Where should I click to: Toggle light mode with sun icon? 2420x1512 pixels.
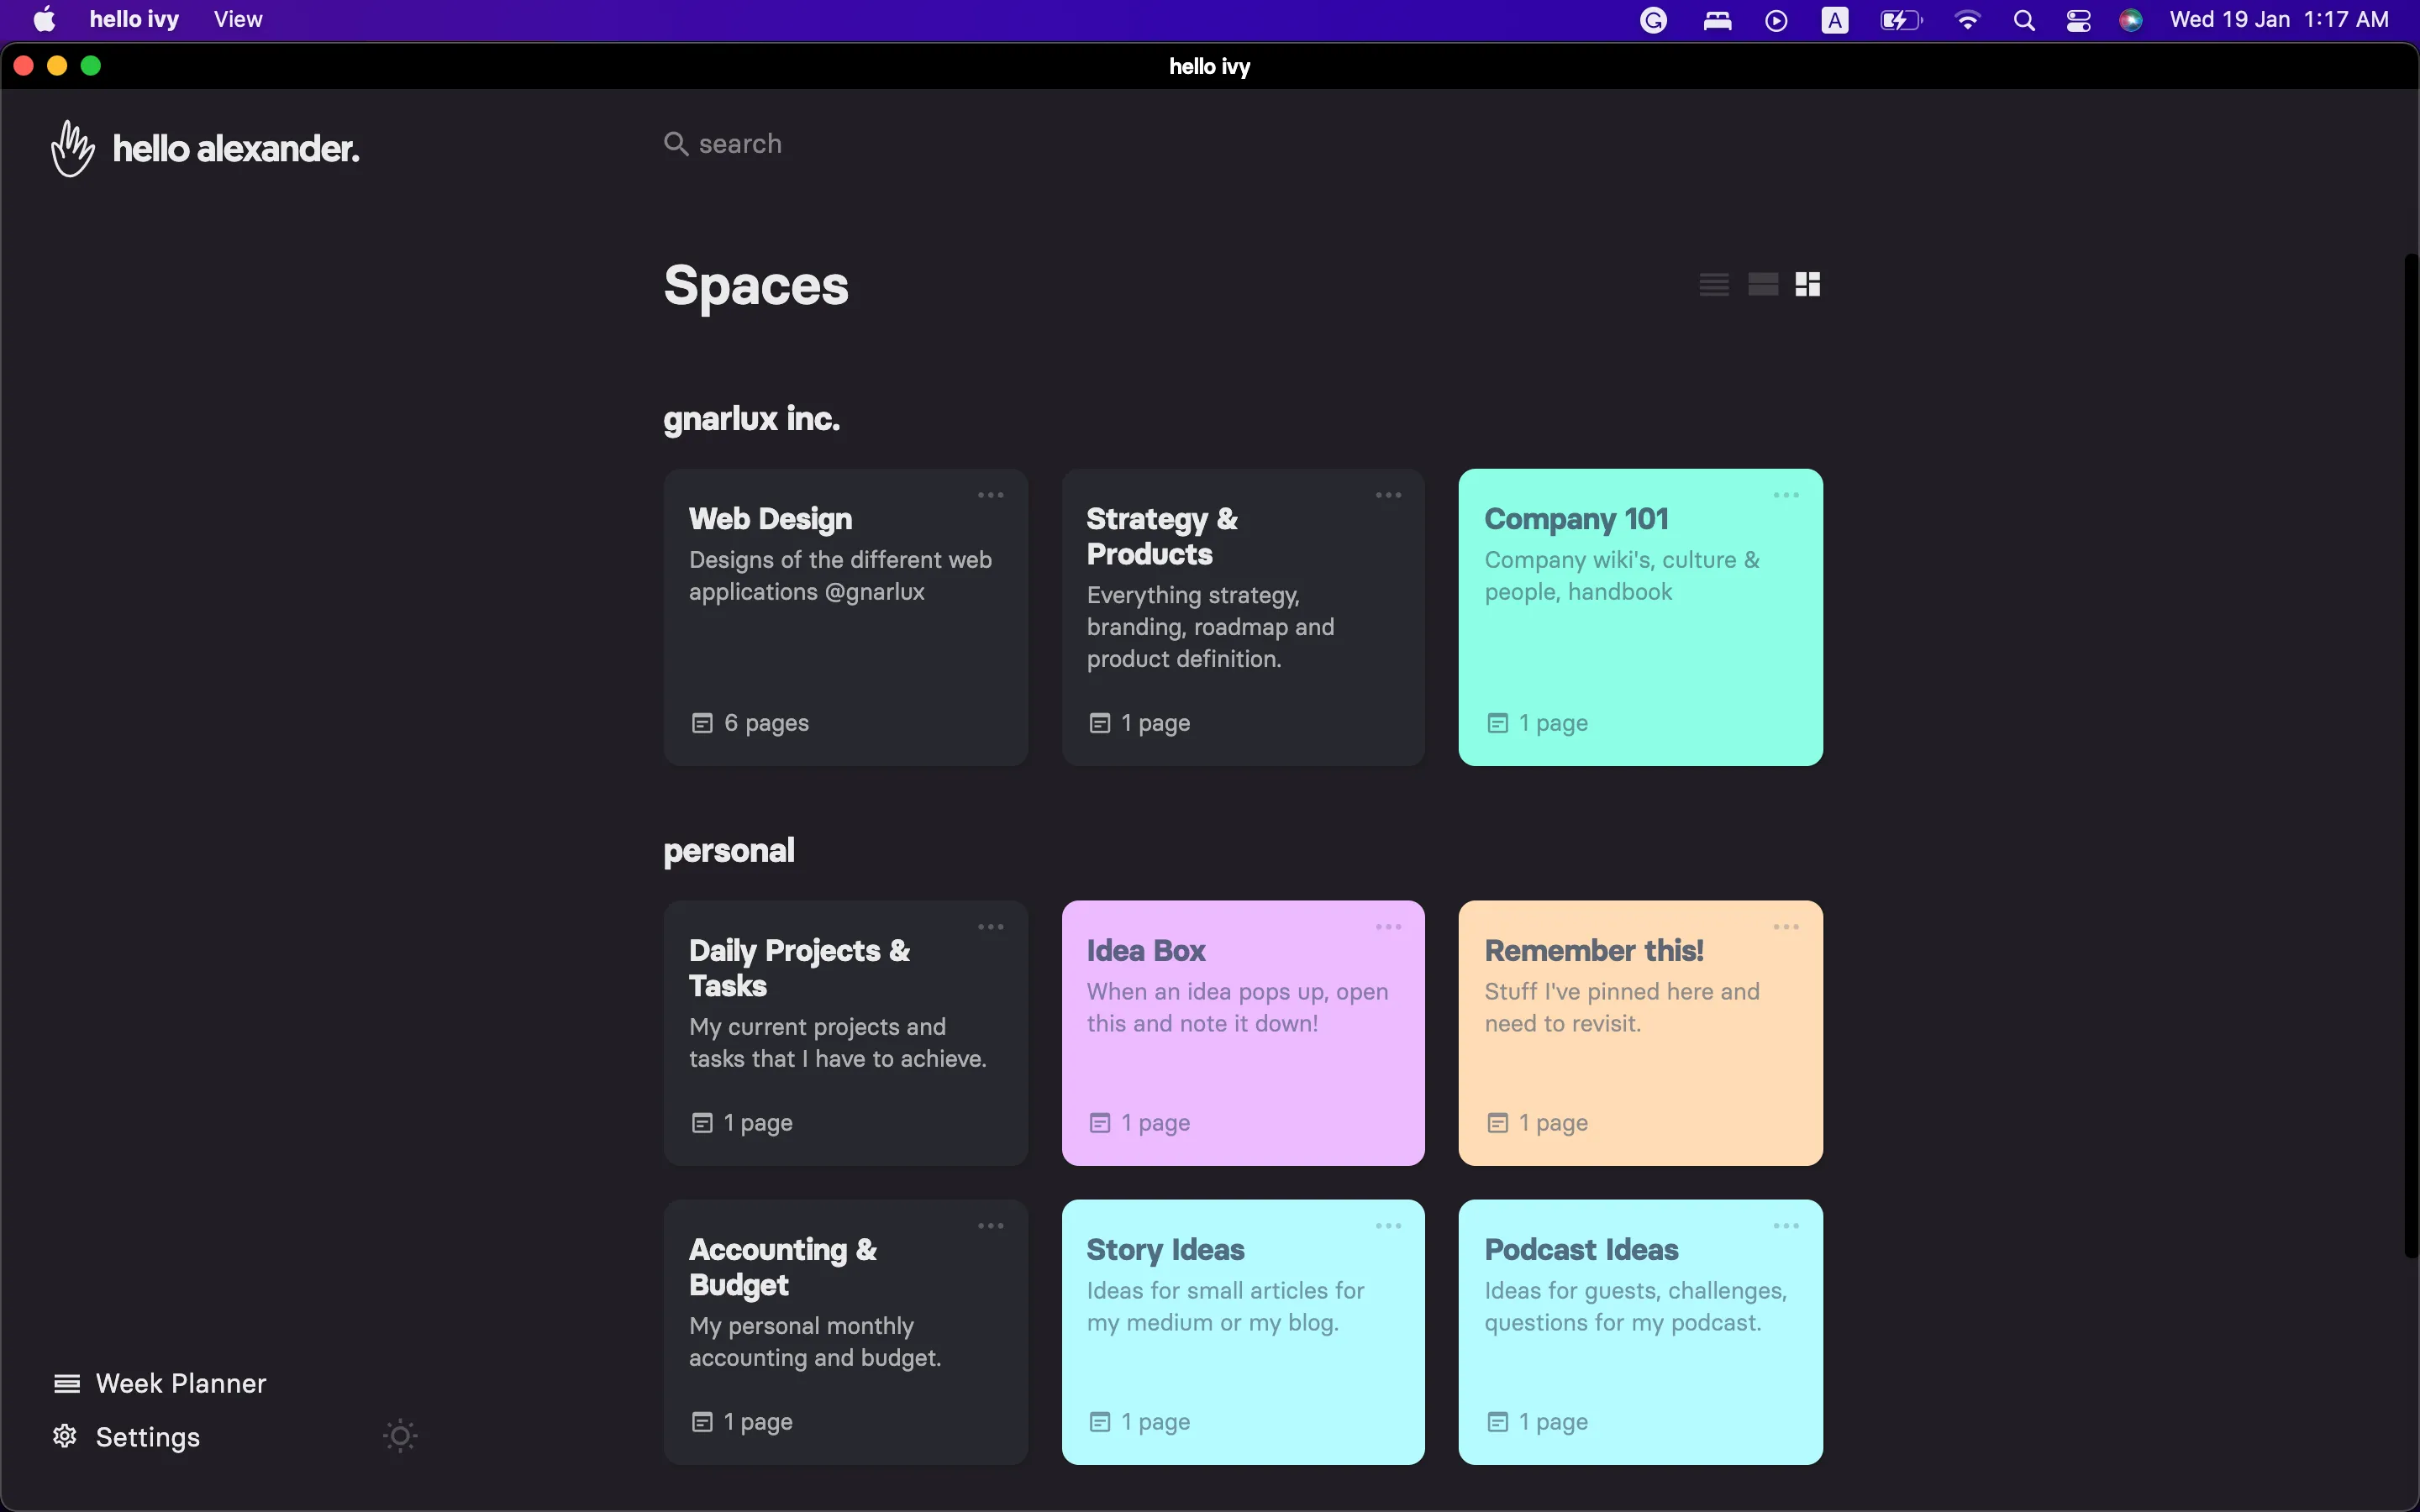point(400,1436)
